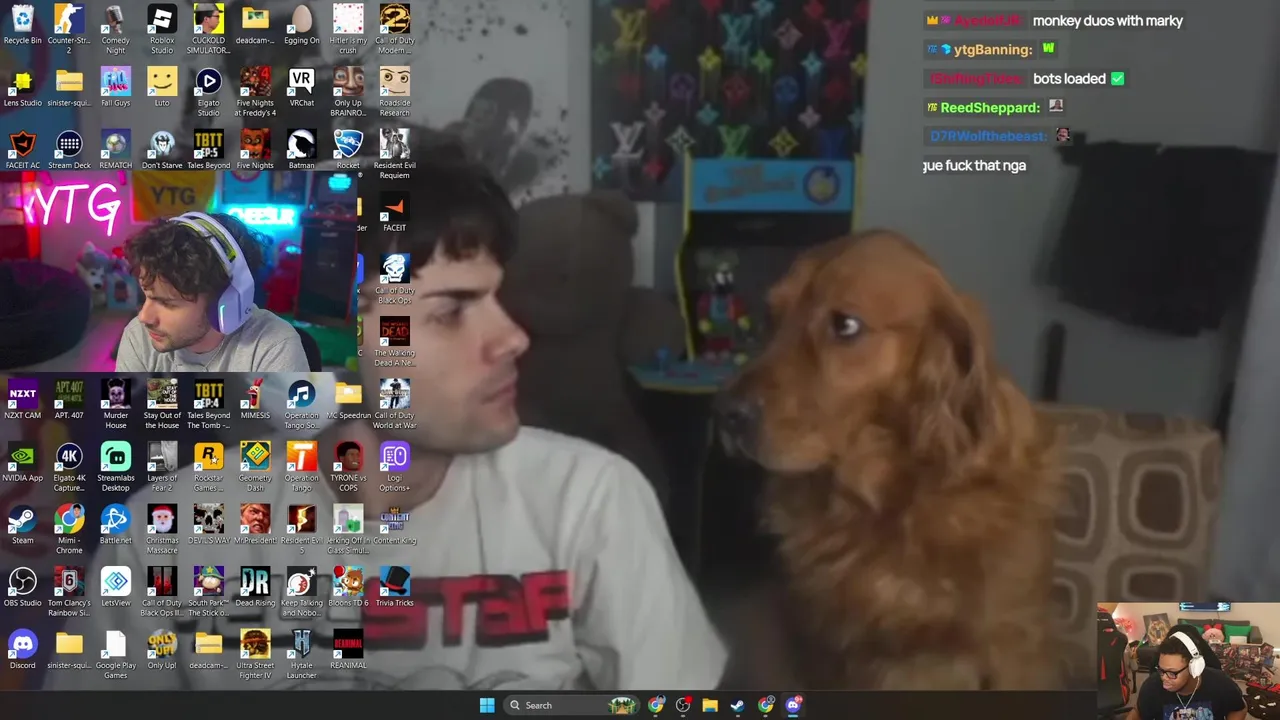Launch Call of Duty World at War
1280x720 pixels.
(394, 405)
